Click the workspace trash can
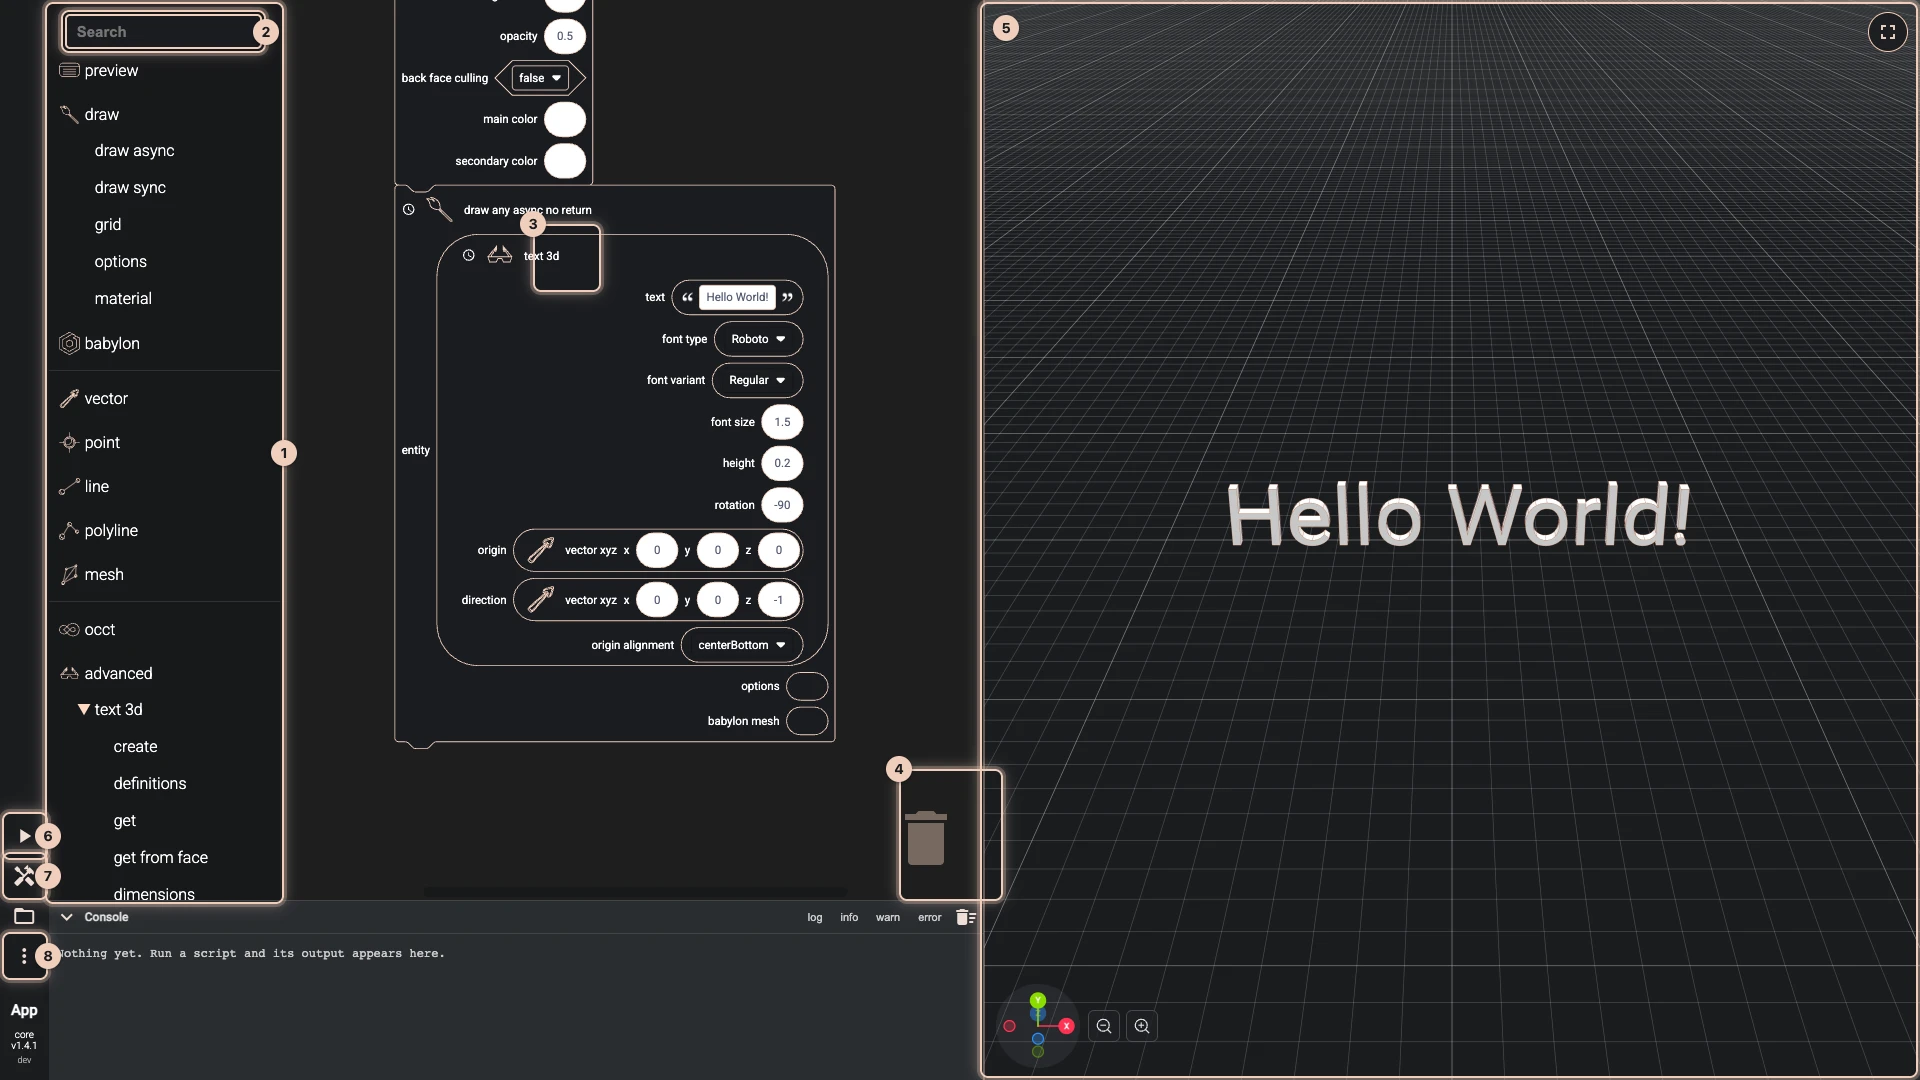 [x=926, y=838]
